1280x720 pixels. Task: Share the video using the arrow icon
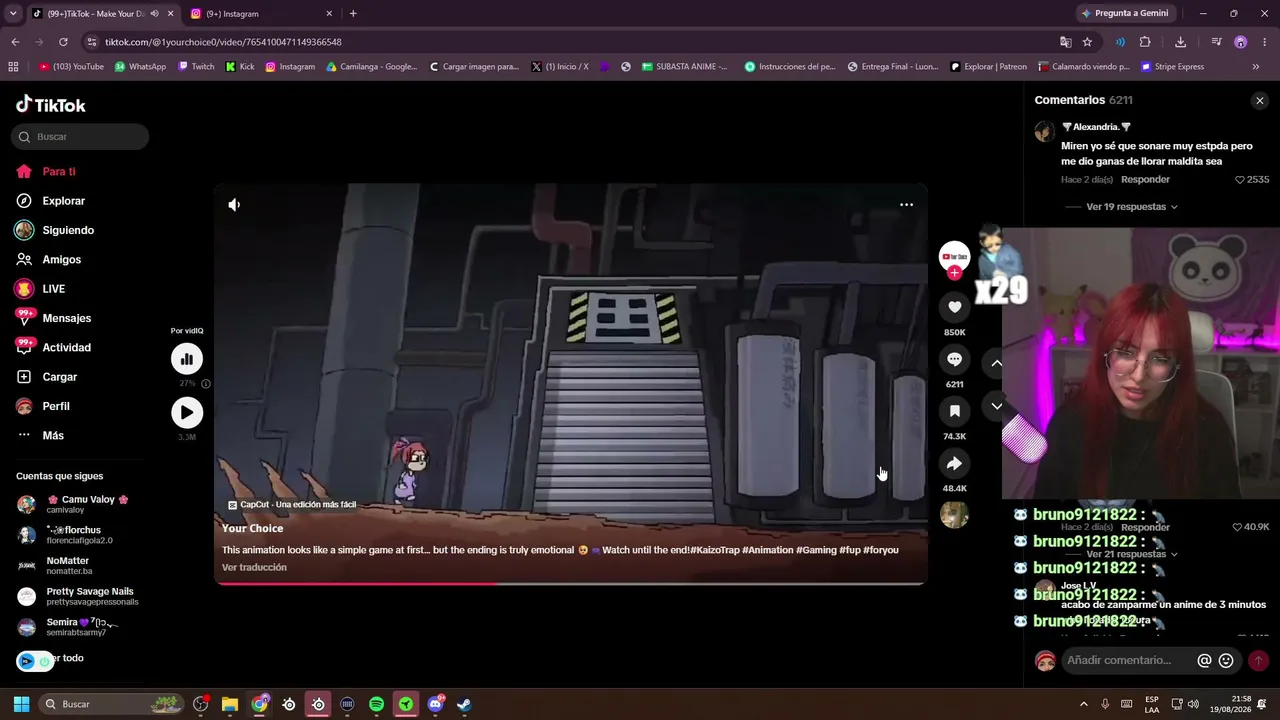954,464
